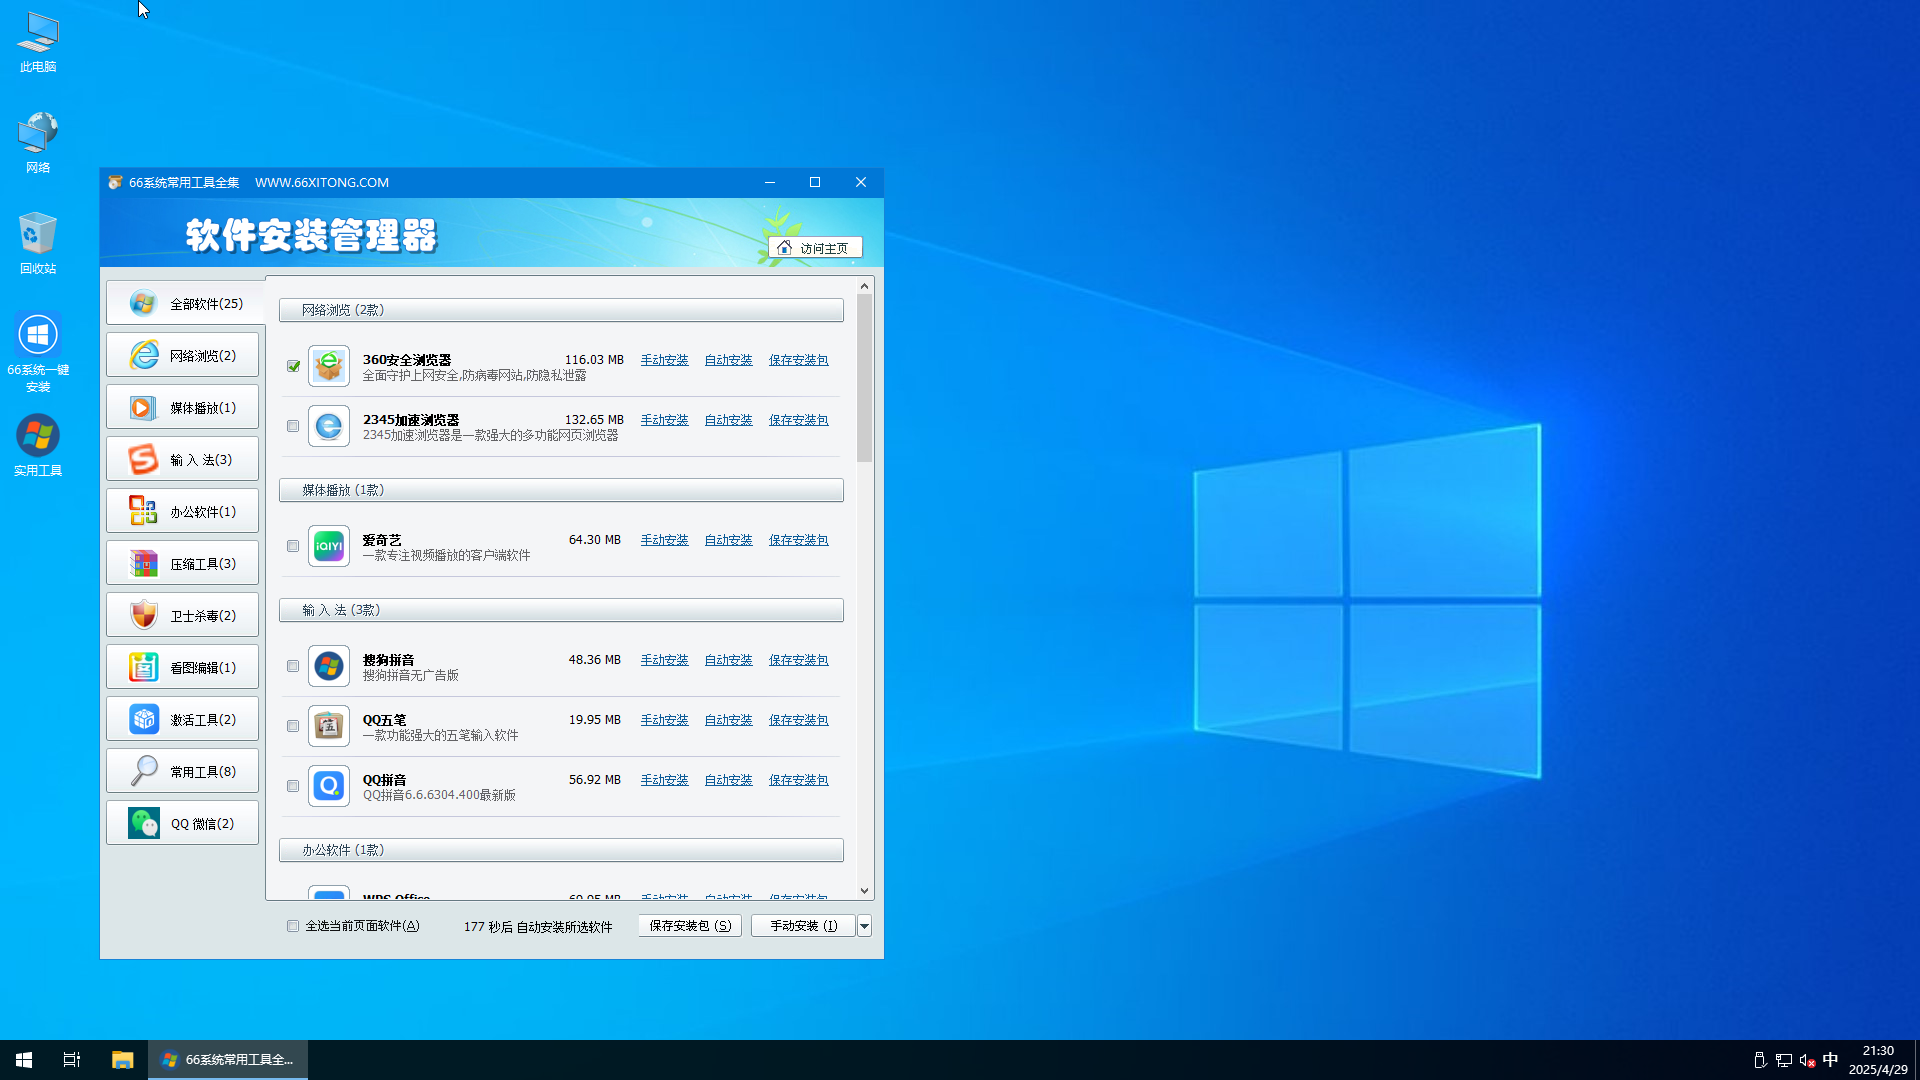Select the 输入法(3) category tab
Image resolution: width=1920 pixels, height=1080 pixels.
(x=182, y=459)
